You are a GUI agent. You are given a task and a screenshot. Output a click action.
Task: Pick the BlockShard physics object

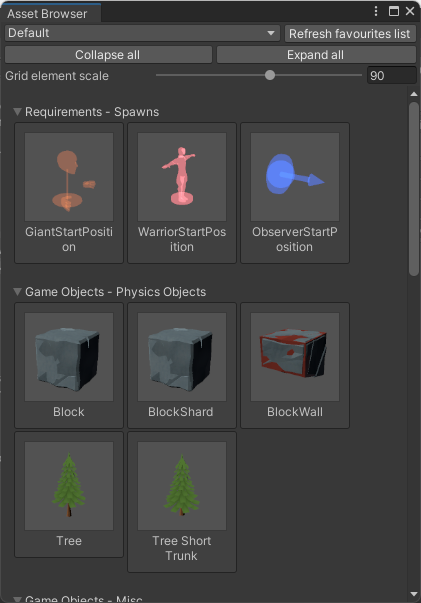tap(182, 357)
